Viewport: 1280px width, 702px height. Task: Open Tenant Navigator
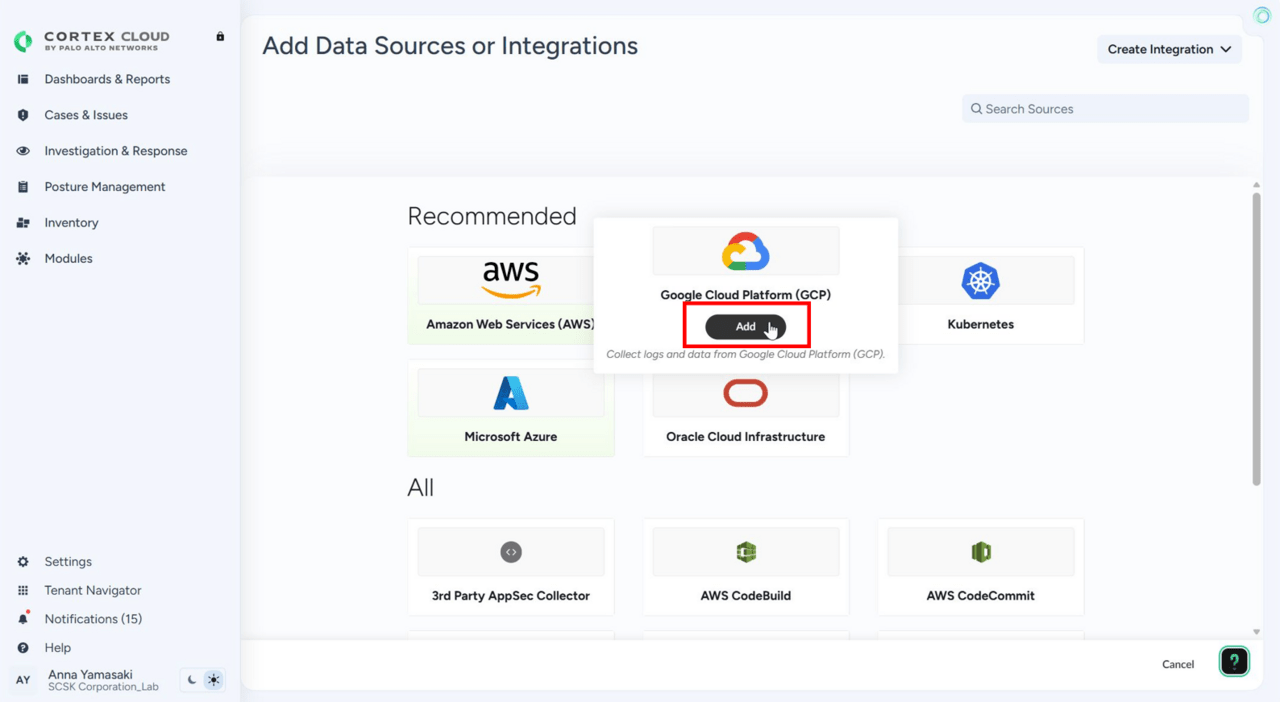(x=93, y=591)
